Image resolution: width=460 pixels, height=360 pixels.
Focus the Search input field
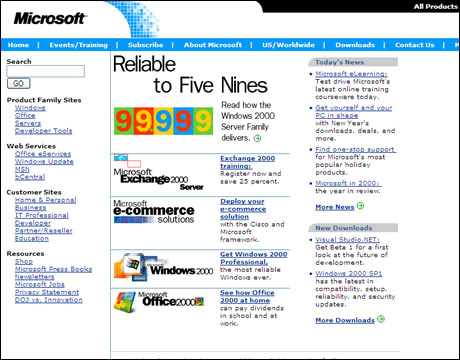[46, 71]
